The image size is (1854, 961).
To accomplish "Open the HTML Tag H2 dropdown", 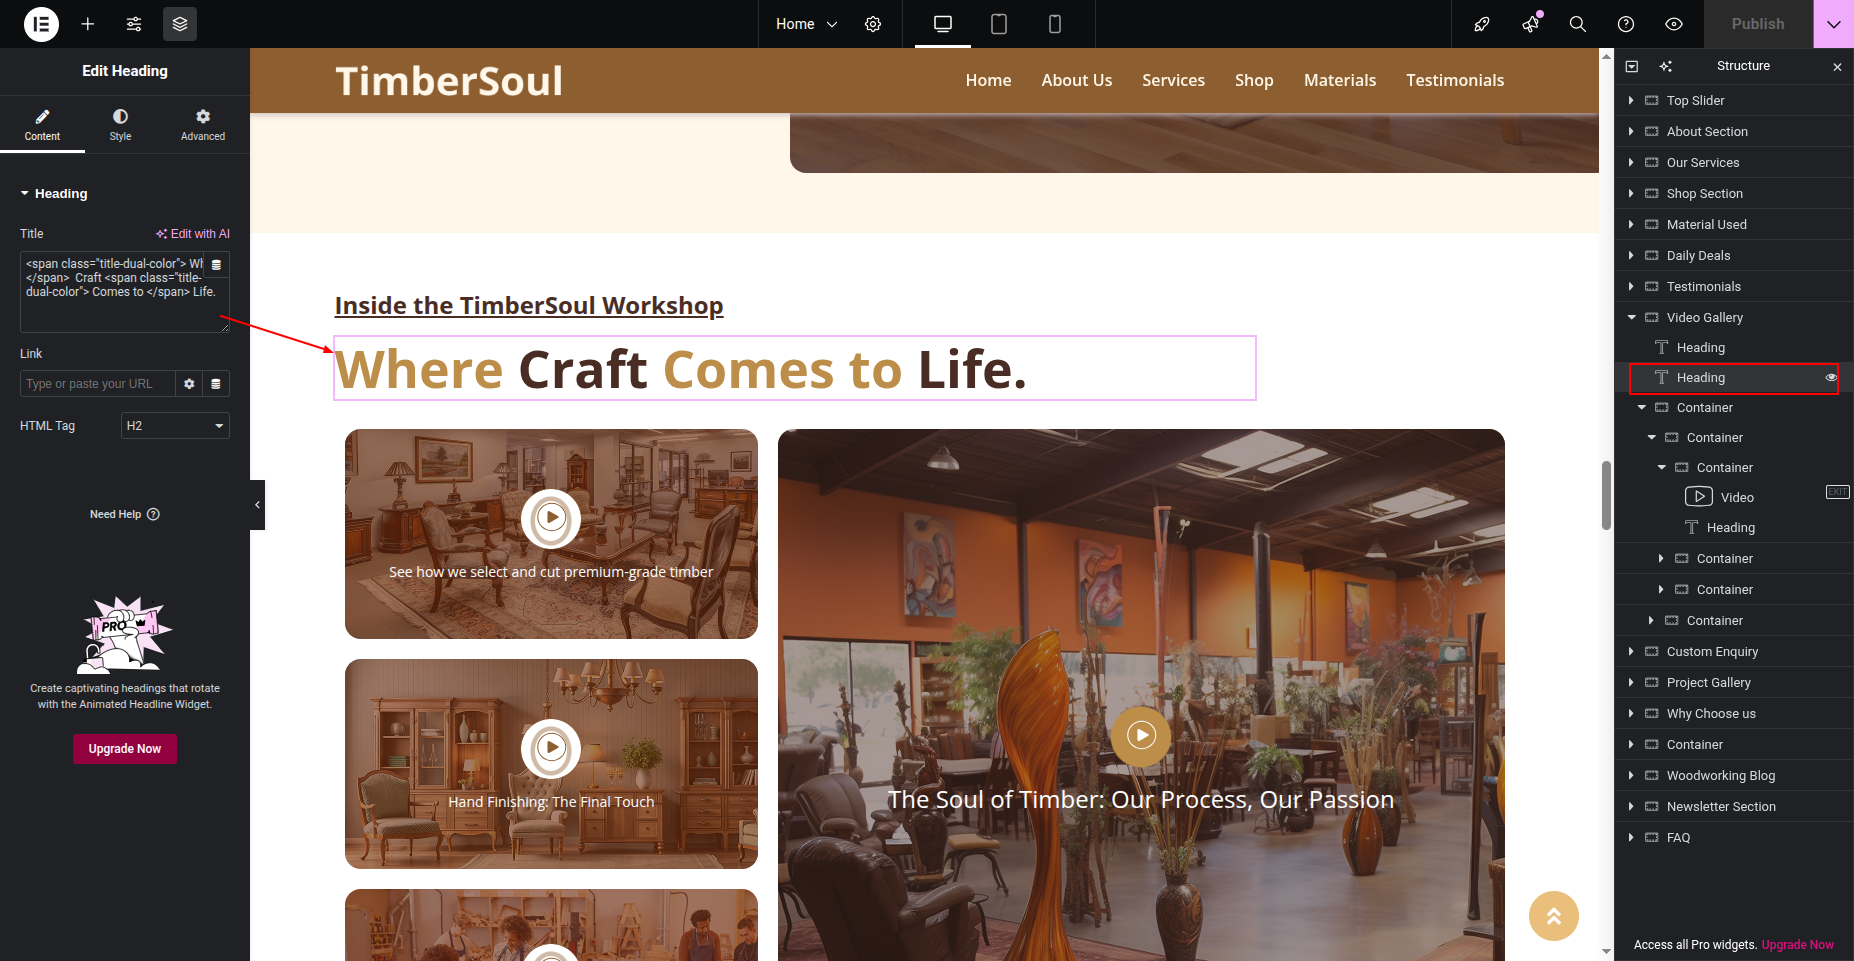I will click(175, 426).
